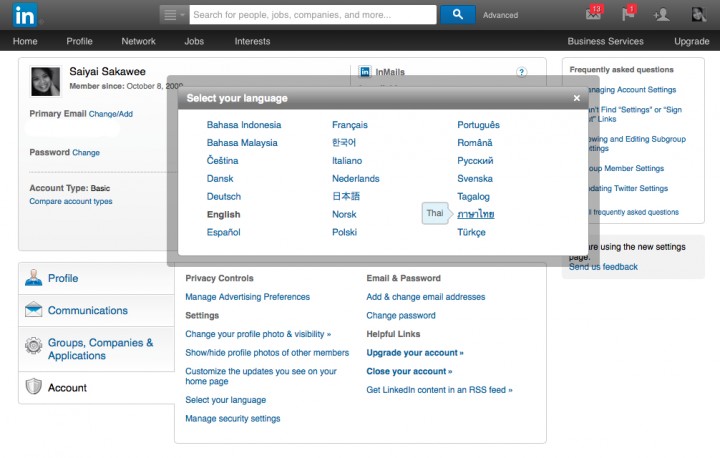The height and width of the screenshot is (458, 720).
Task: Open the Profile navigation menu
Action: click(x=79, y=41)
